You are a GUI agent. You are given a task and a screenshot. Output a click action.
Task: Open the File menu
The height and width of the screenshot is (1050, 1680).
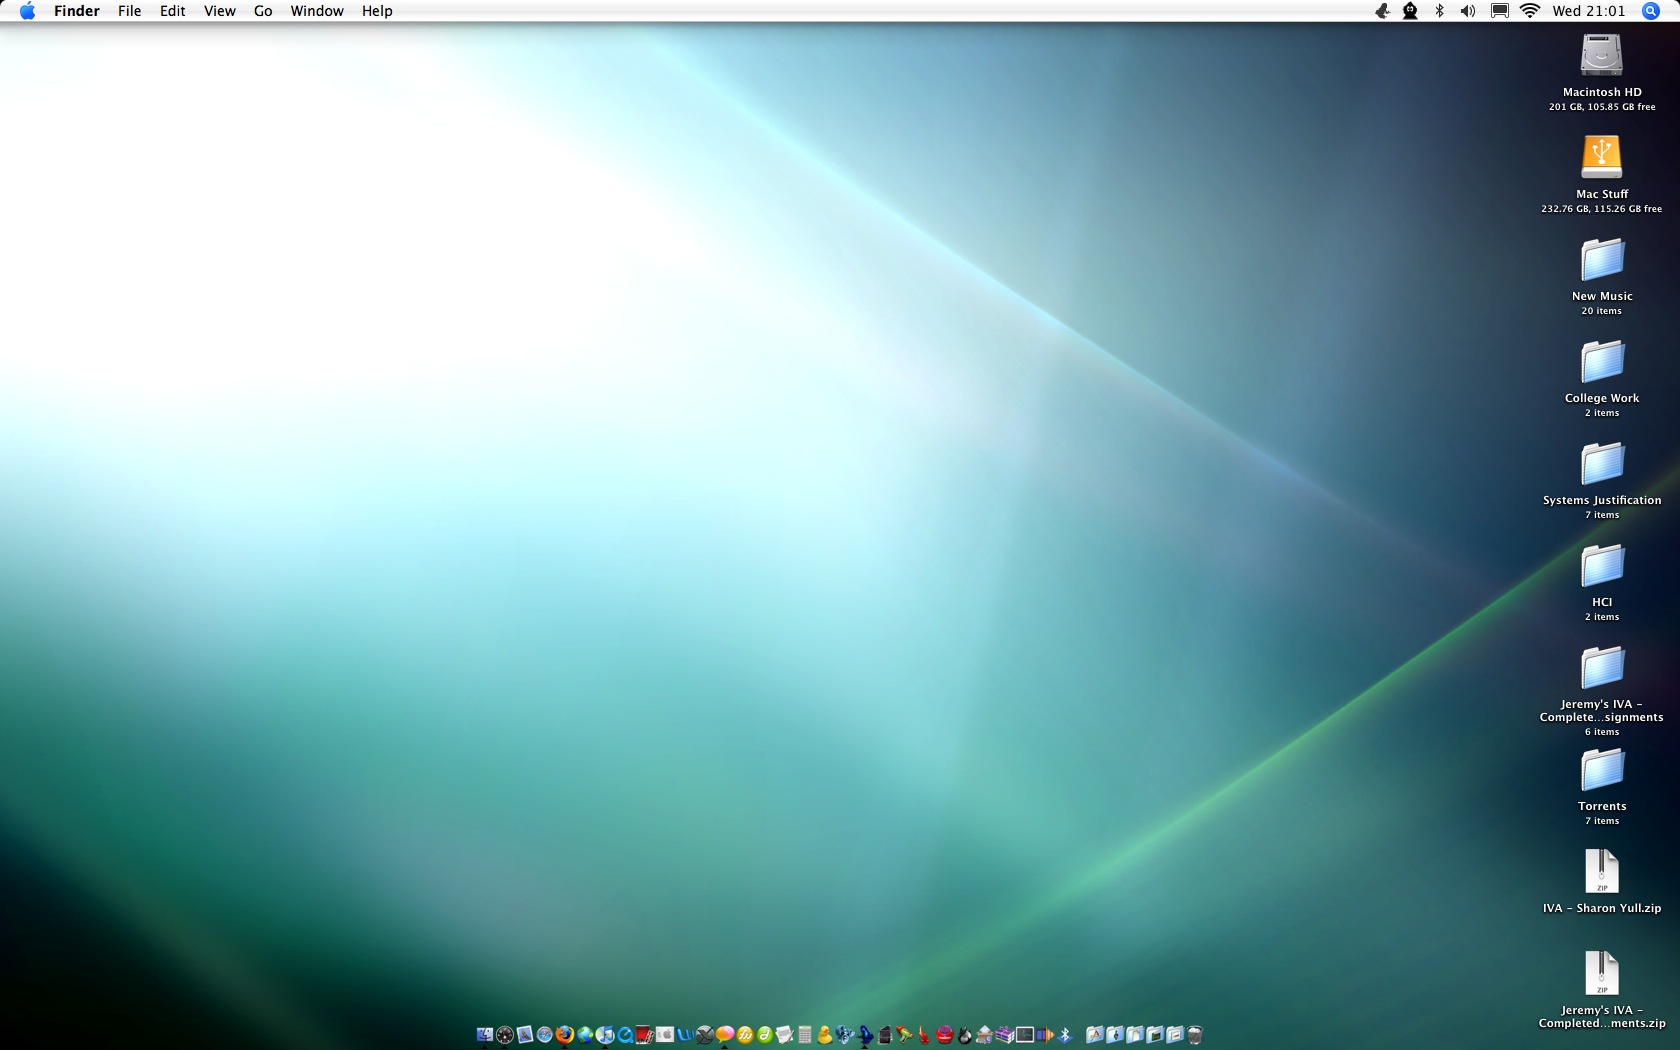pos(129,11)
